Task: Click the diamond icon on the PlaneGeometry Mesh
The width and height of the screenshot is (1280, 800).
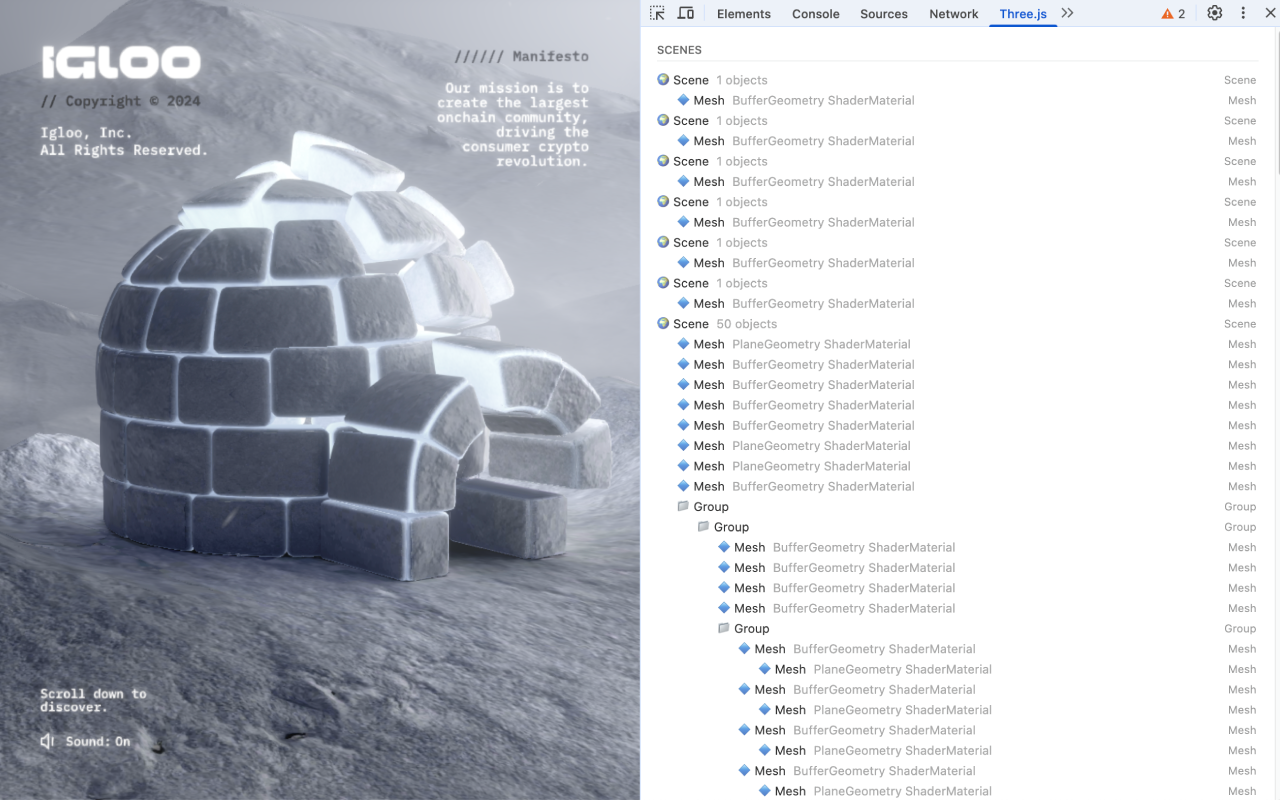Action: pos(686,344)
